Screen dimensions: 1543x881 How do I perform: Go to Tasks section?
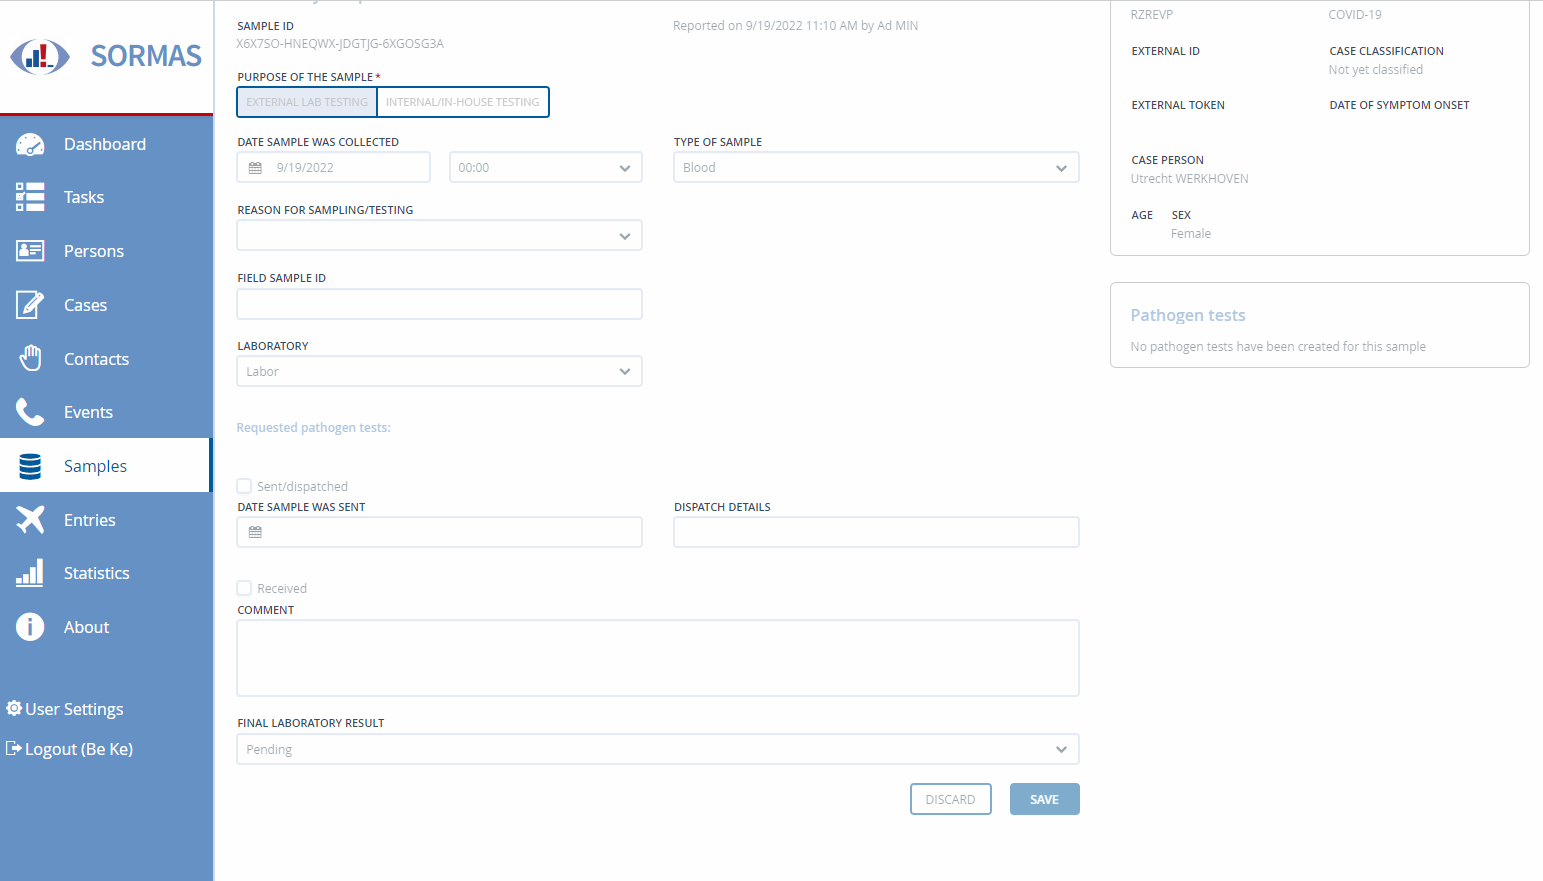[106, 197]
